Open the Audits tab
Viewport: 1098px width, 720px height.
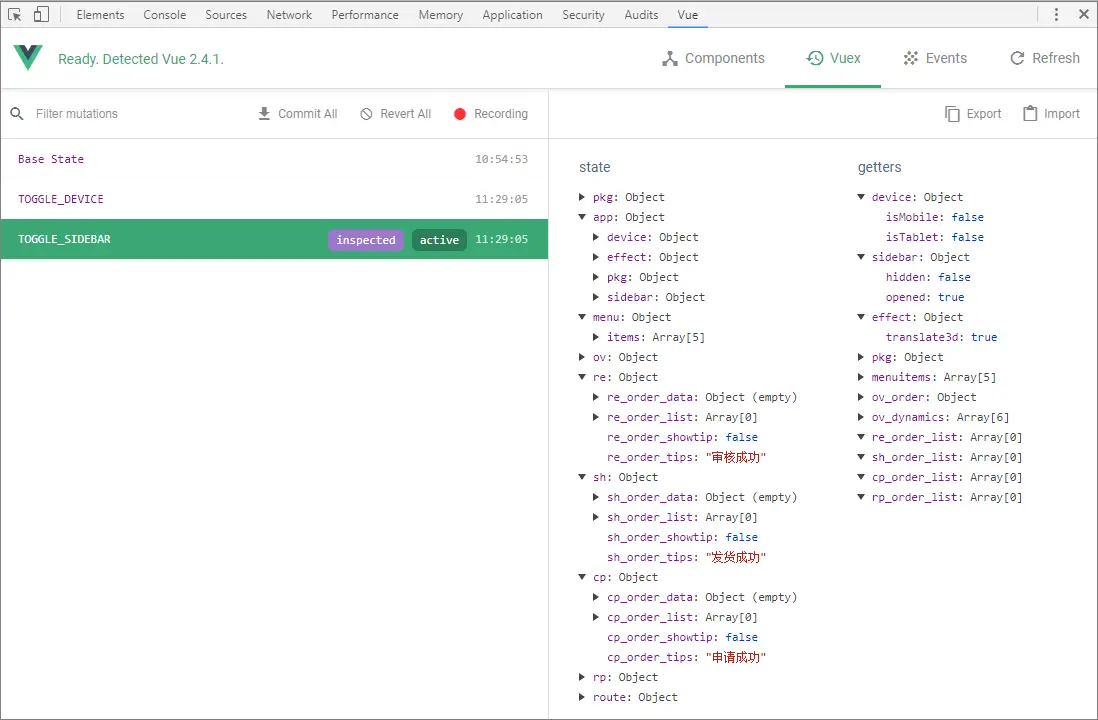pyautogui.click(x=641, y=15)
